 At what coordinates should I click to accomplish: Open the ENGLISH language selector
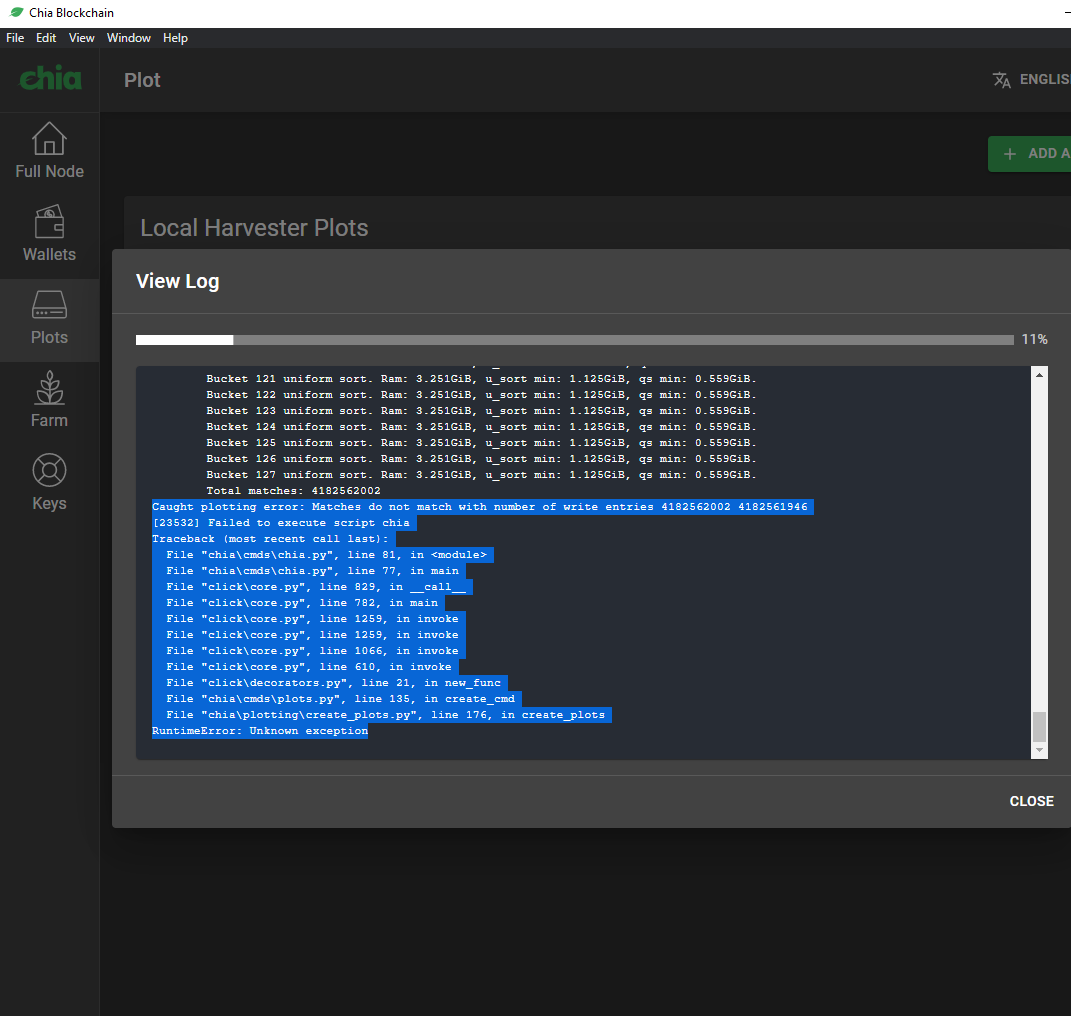[1045, 79]
